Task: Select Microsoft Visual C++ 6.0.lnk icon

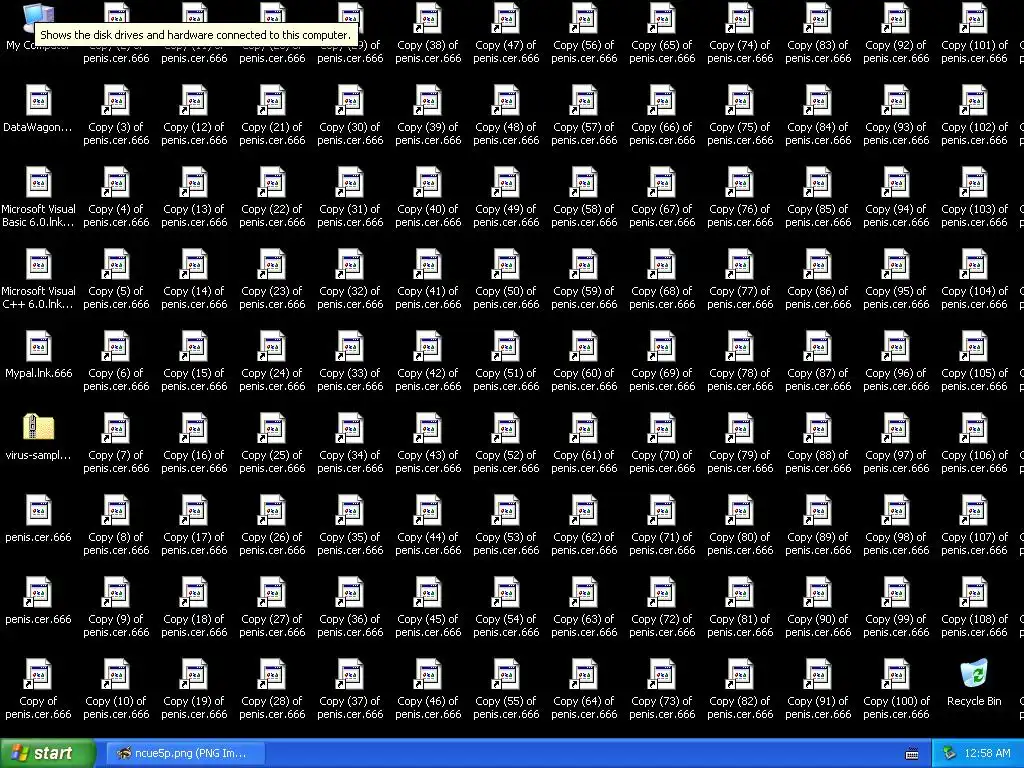Action: pos(38,265)
